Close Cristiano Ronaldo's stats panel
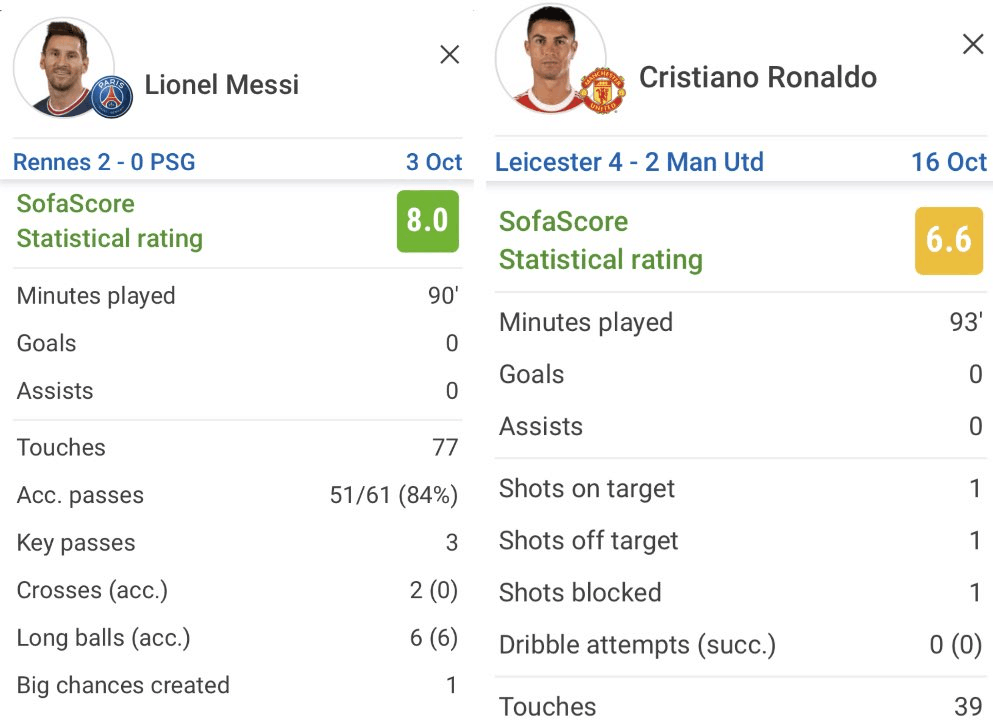993x727 pixels. (x=973, y=44)
